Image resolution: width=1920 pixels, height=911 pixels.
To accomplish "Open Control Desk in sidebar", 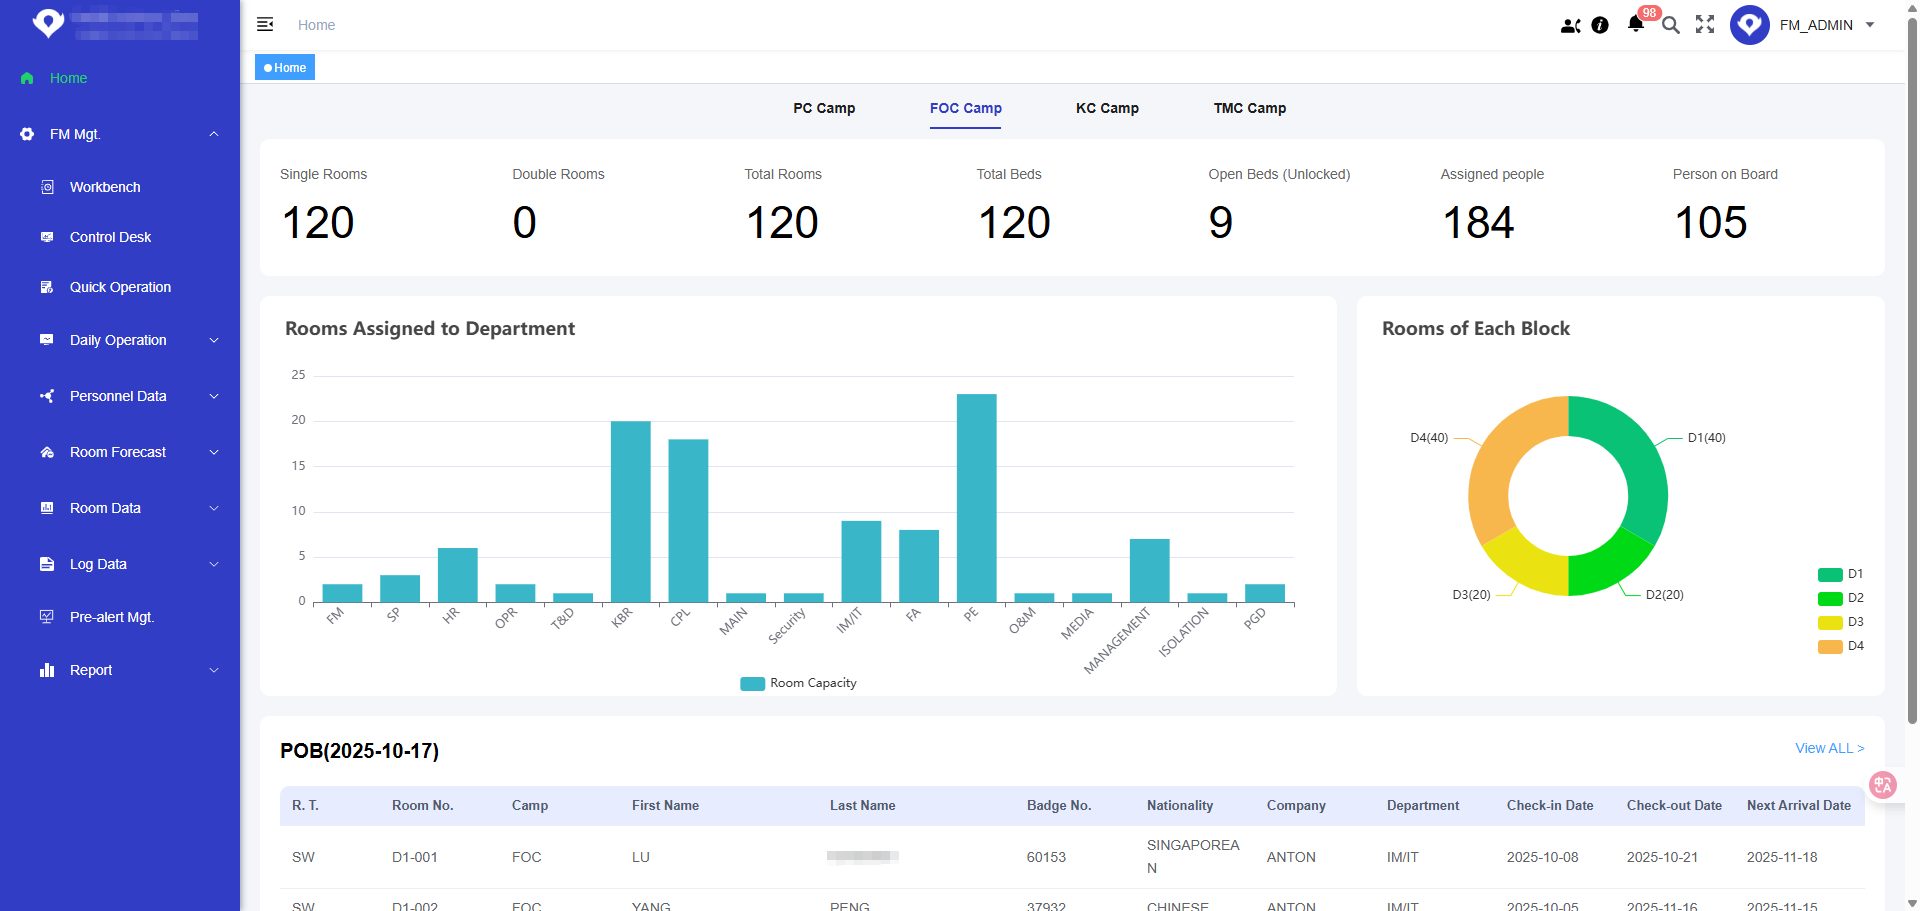I will 110,237.
